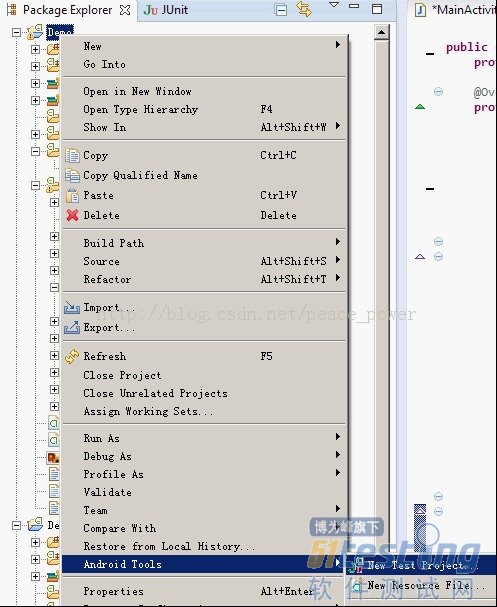497x607 pixels.
Task: Click the red X Delete icon
Action: pos(72,215)
